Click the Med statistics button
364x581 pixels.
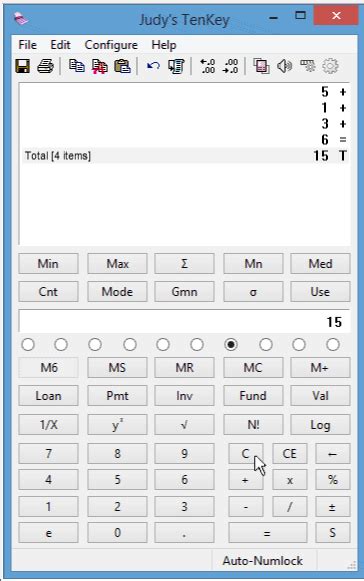(x=320, y=264)
